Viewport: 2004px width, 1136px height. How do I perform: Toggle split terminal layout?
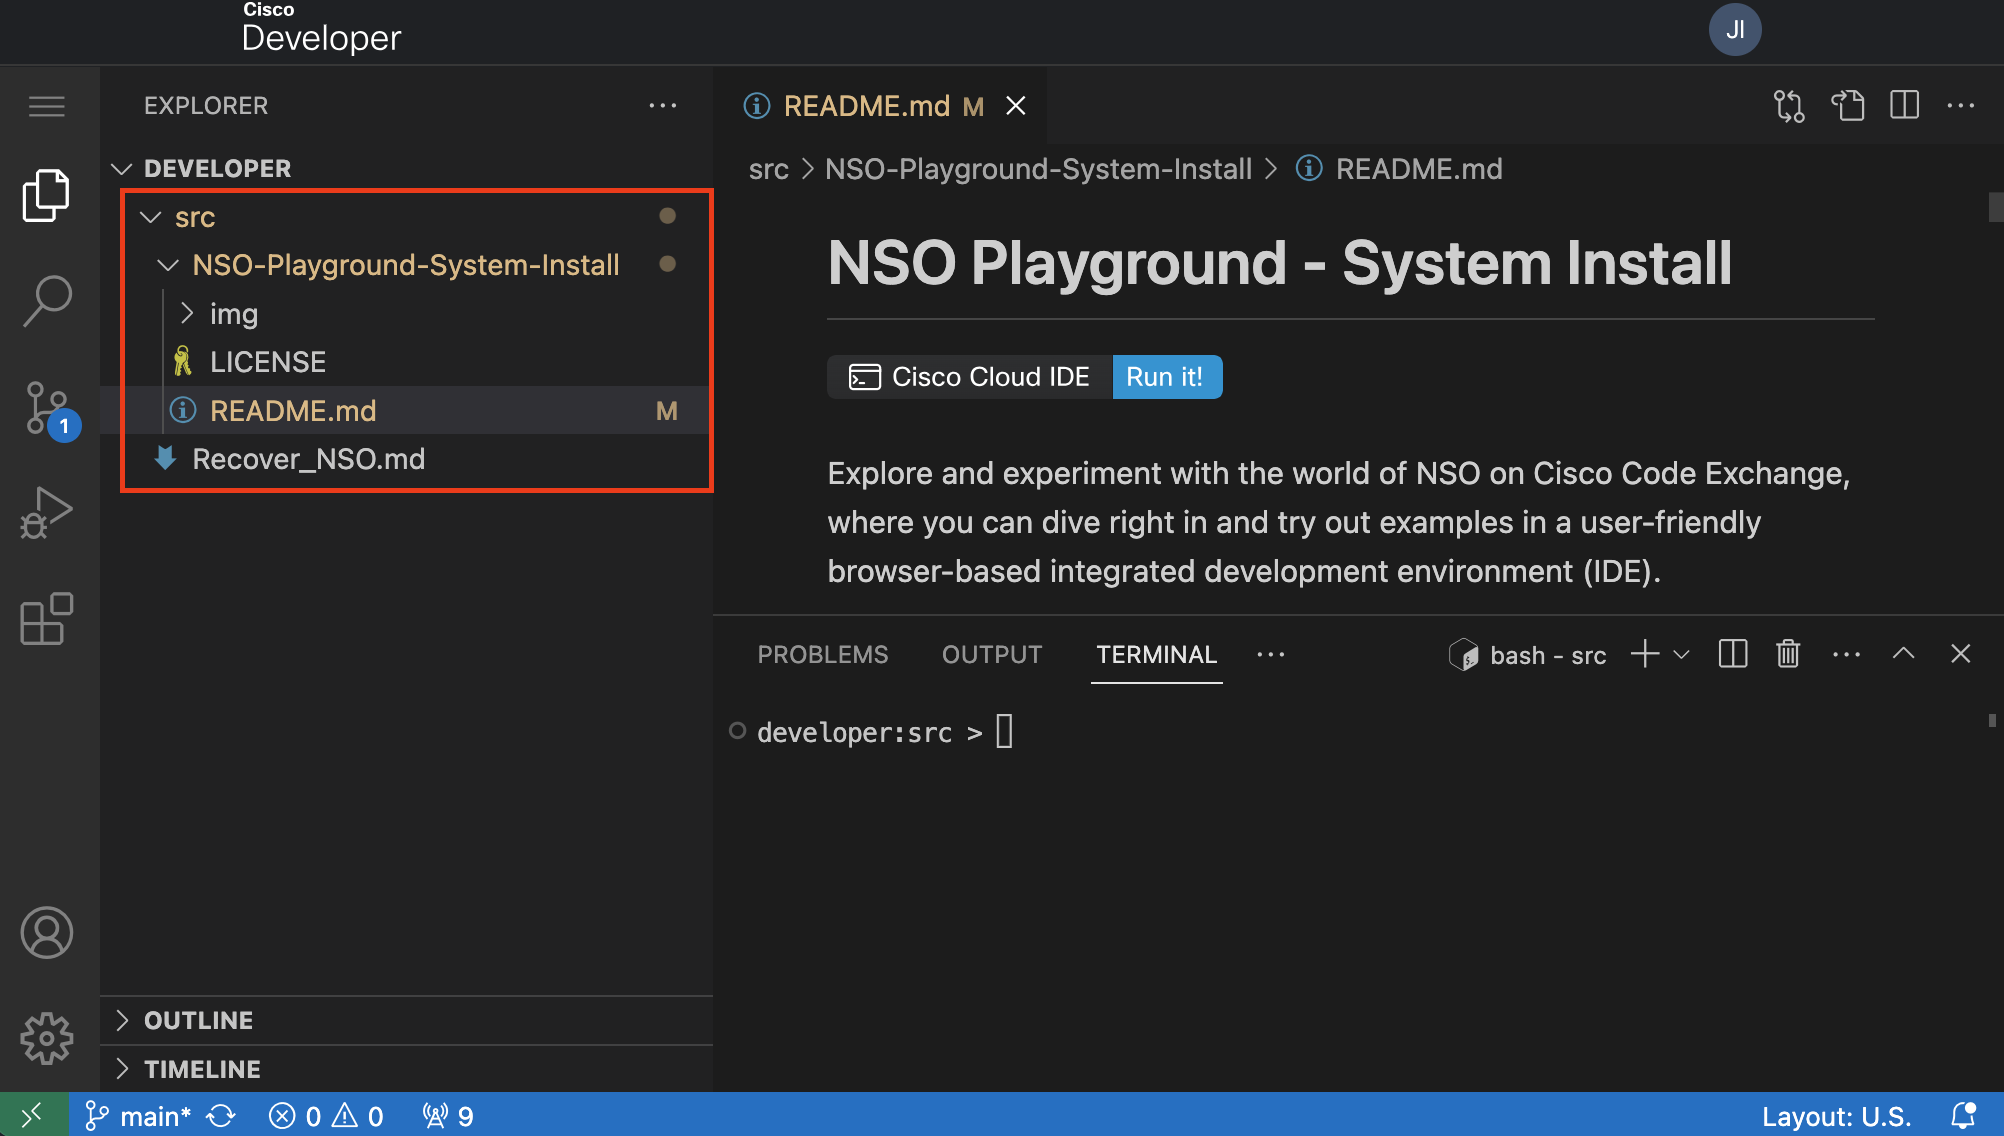1732,654
